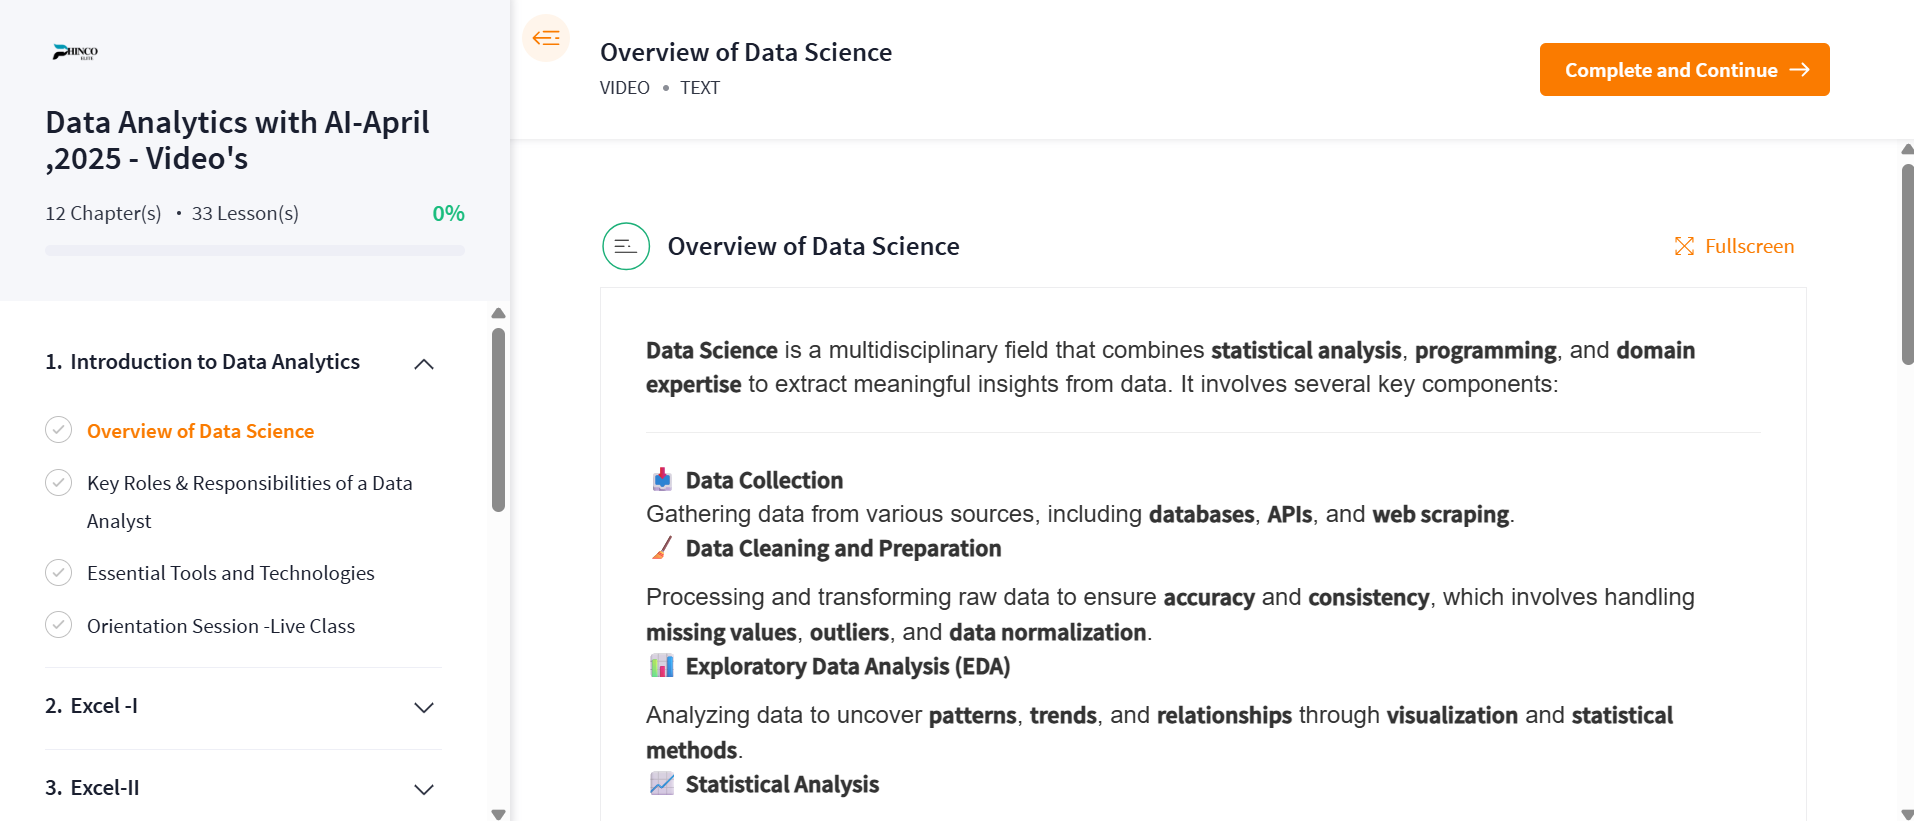The height and width of the screenshot is (821, 1914).
Task: Collapse Introduction to Data Analytics chapter
Action: pos(424,364)
